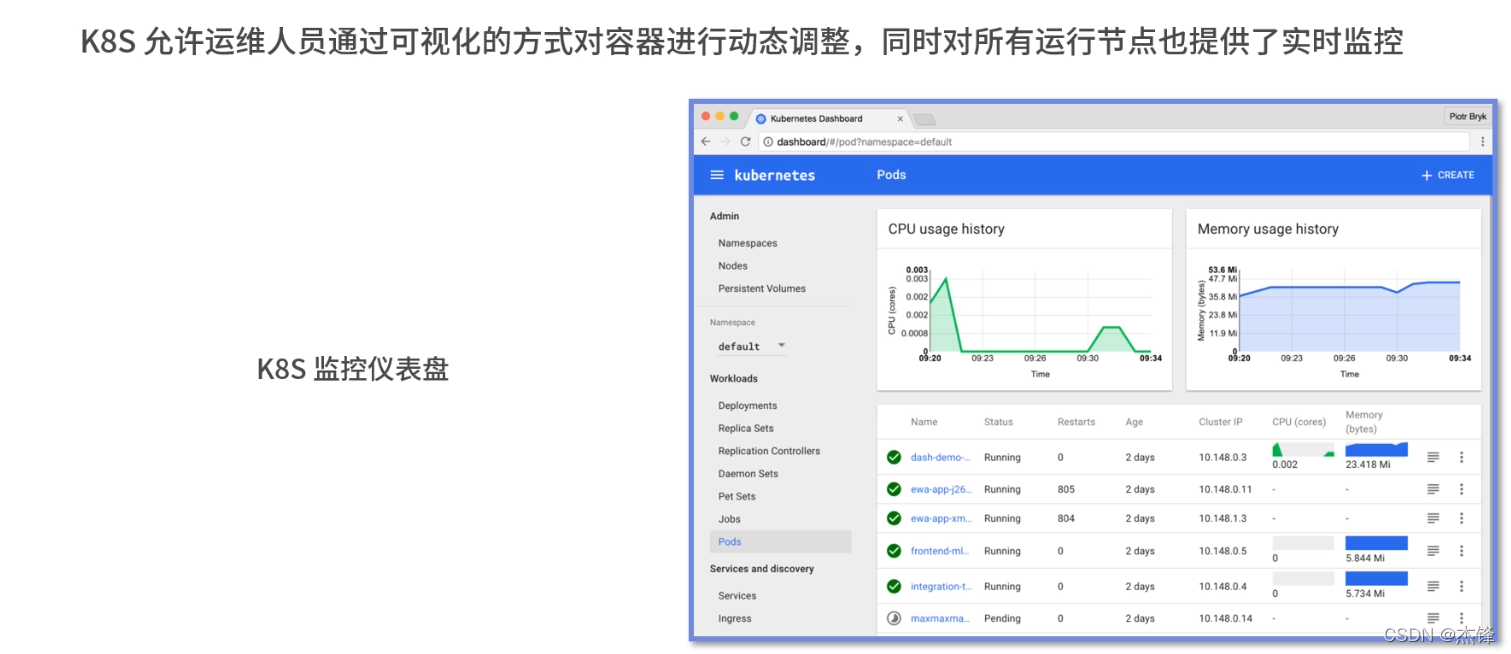This screenshot has height=654, width=1511.
Task: Open the Chrome three-dot menu
Action: [1483, 142]
